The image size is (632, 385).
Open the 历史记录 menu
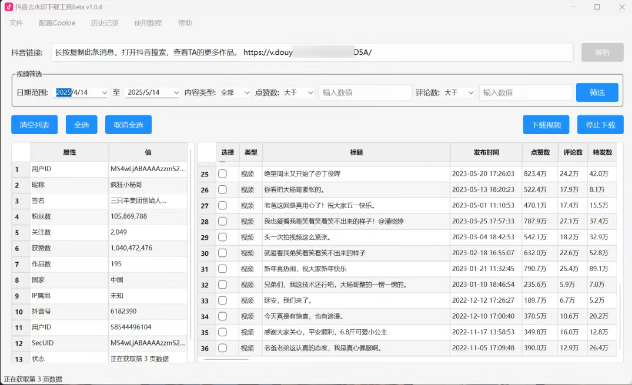(x=104, y=23)
